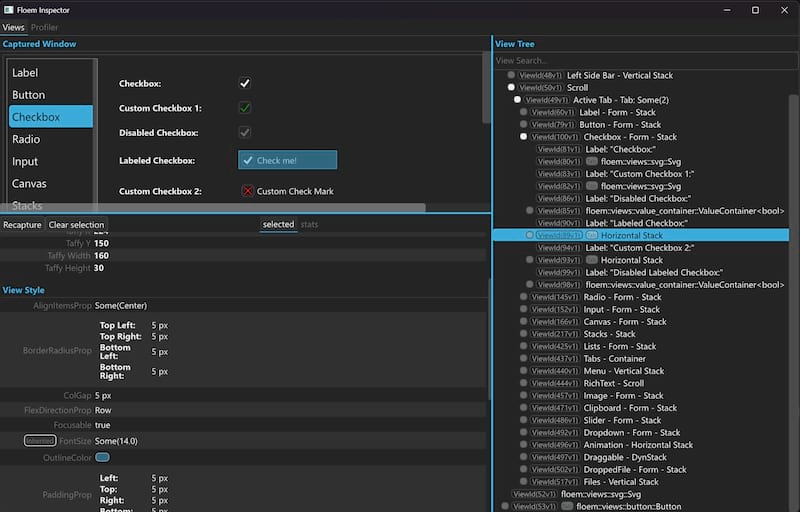Open the stats tab
This screenshot has height=512, width=800.
pyautogui.click(x=309, y=225)
